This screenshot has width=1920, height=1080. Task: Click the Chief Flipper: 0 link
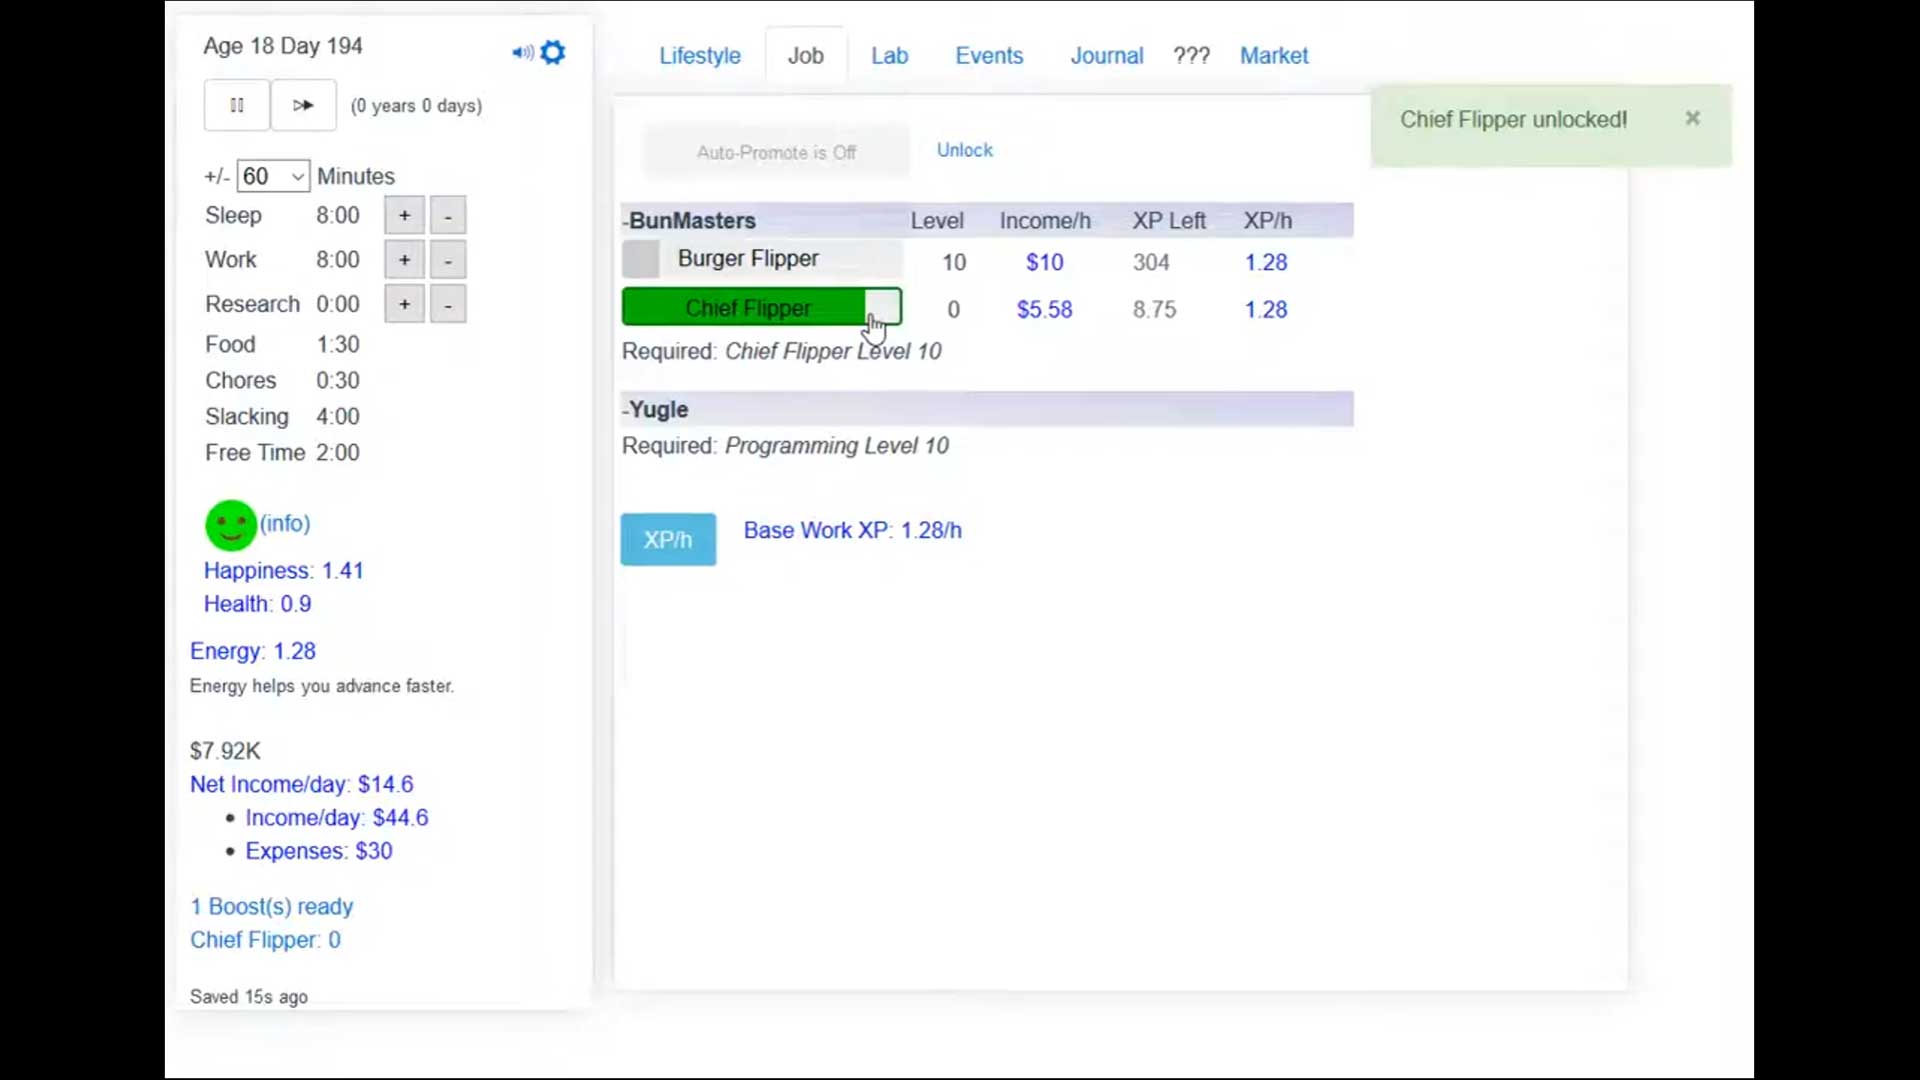pyautogui.click(x=265, y=940)
